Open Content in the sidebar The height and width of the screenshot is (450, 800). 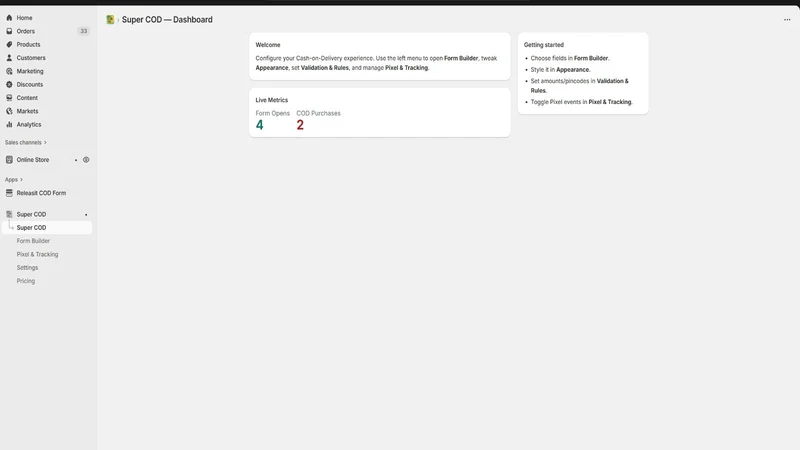(x=27, y=97)
